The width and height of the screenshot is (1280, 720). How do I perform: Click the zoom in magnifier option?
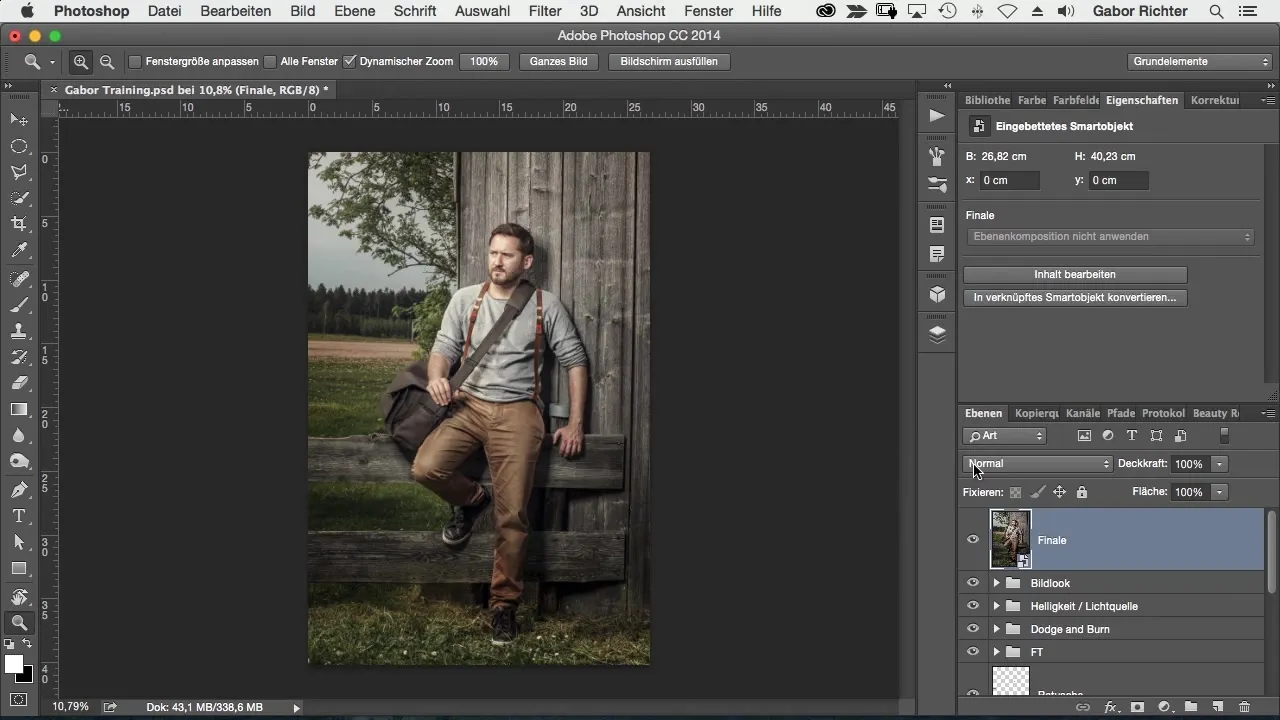(81, 62)
